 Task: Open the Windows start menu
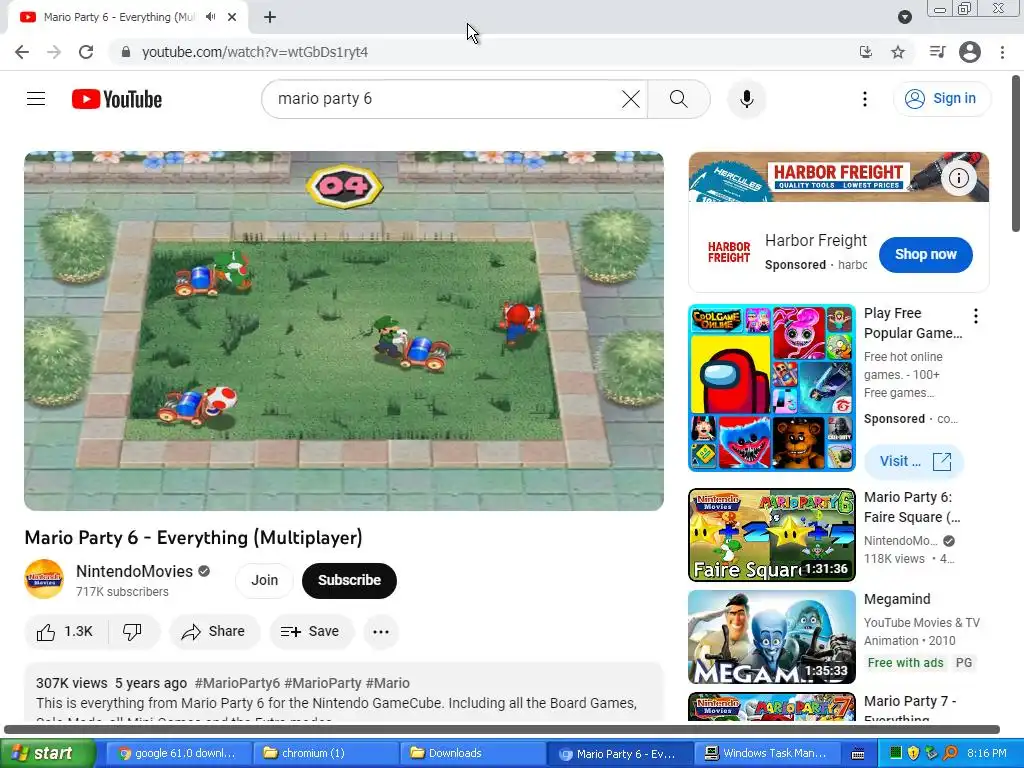click(x=47, y=753)
